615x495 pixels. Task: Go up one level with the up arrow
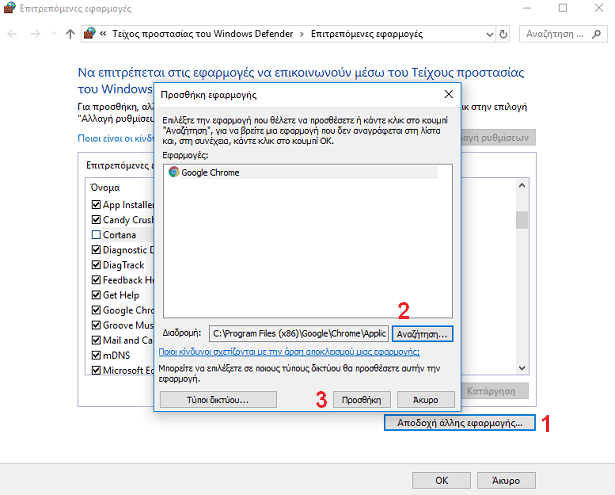tap(70, 34)
